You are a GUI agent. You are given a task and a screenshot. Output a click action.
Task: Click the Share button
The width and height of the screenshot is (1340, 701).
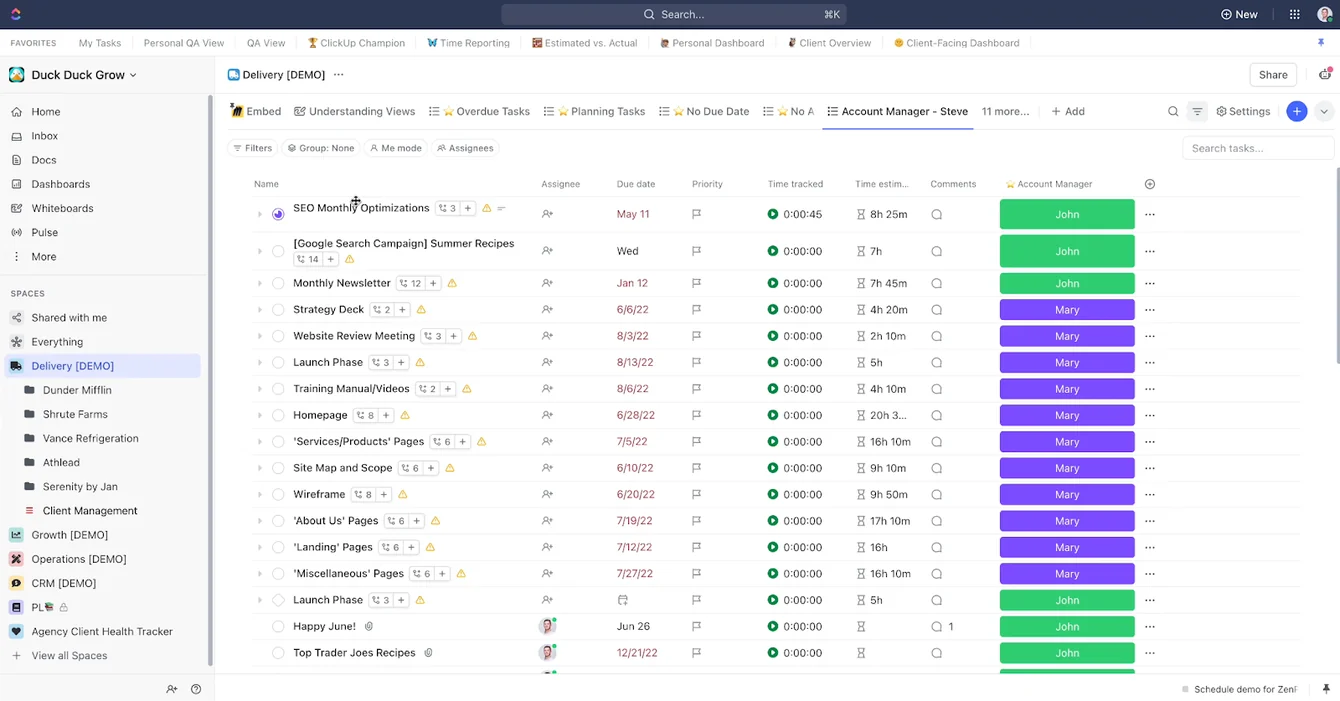(1273, 75)
